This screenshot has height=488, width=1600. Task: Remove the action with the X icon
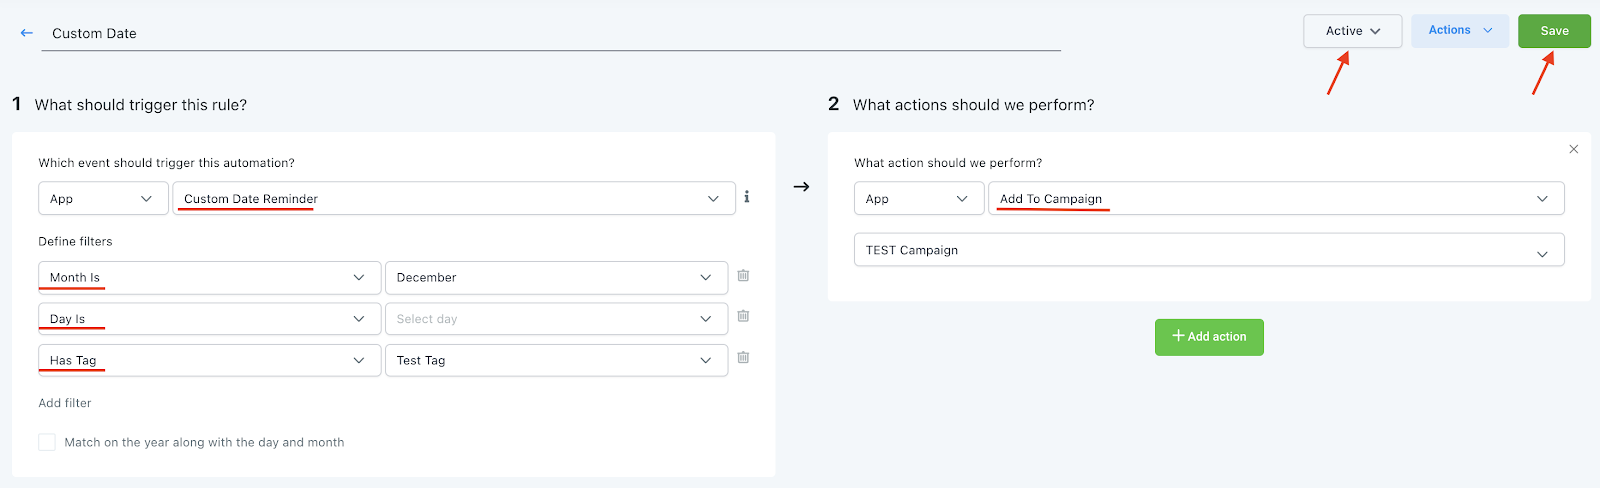click(x=1573, y=149)
